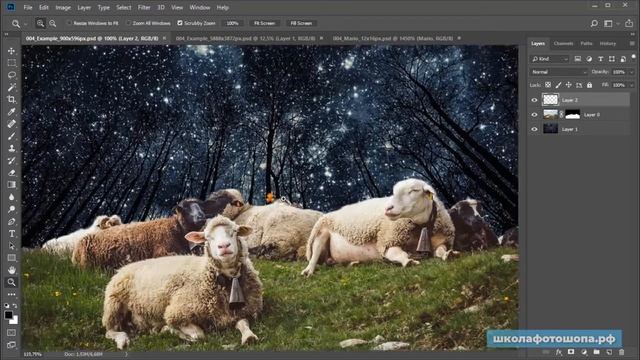Screen dimensions: 640x360
Task: Select the Rectangle shape tool
Action: click(11, 258)
